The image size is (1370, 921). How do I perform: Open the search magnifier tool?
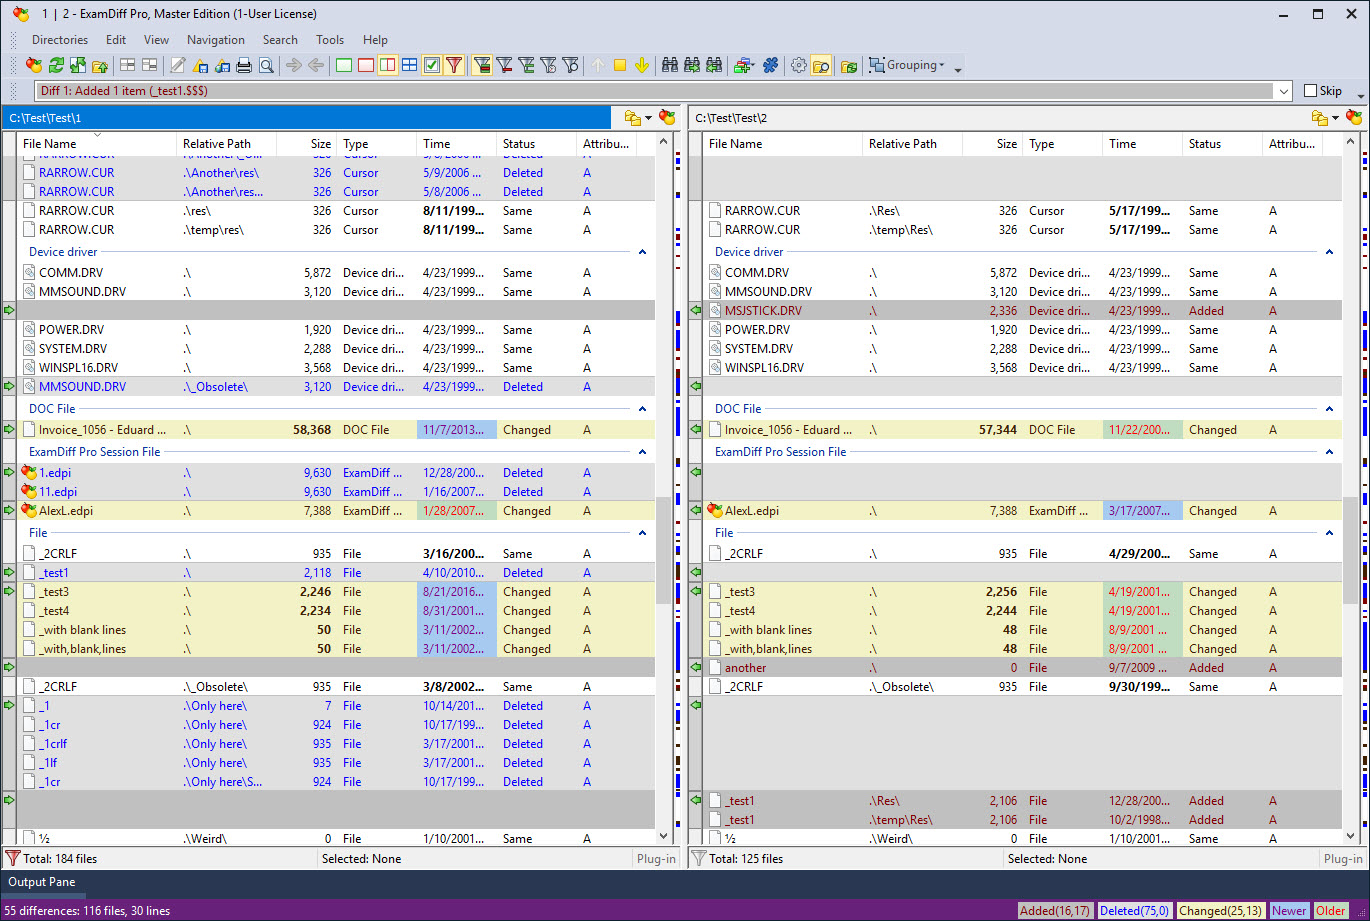point(266,64)
